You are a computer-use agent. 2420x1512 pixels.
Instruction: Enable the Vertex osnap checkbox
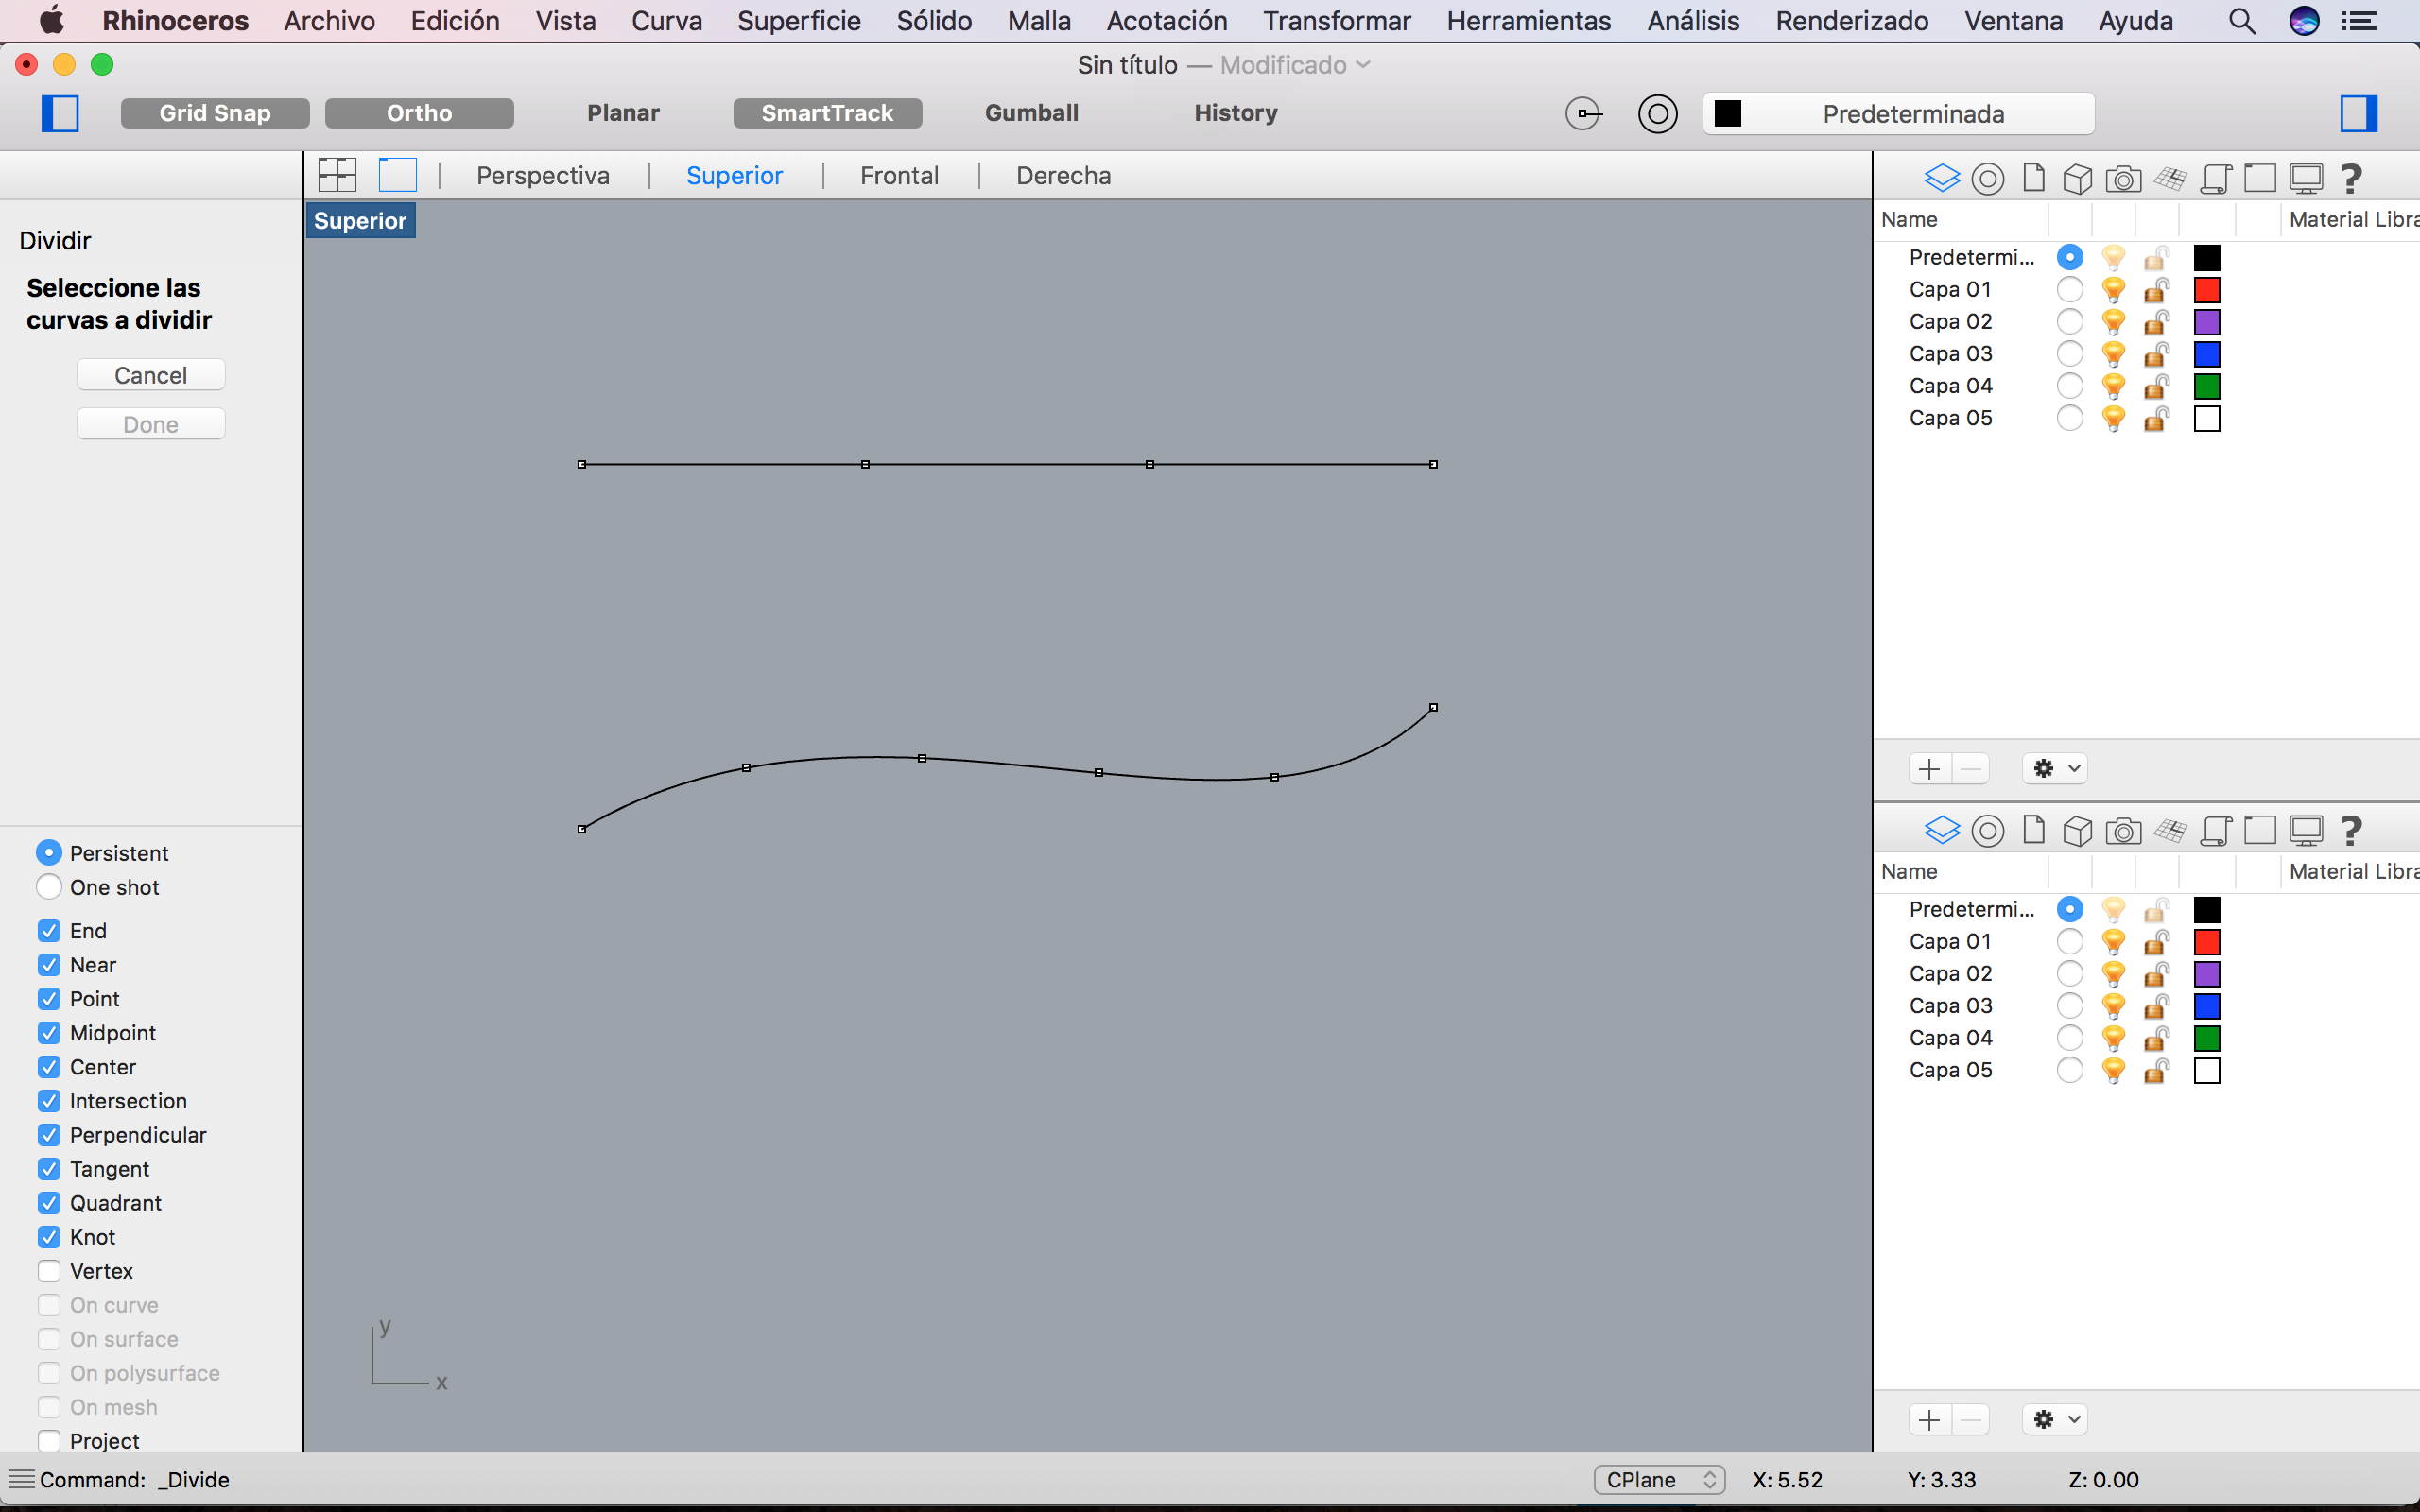click(x=48, y=1270)
